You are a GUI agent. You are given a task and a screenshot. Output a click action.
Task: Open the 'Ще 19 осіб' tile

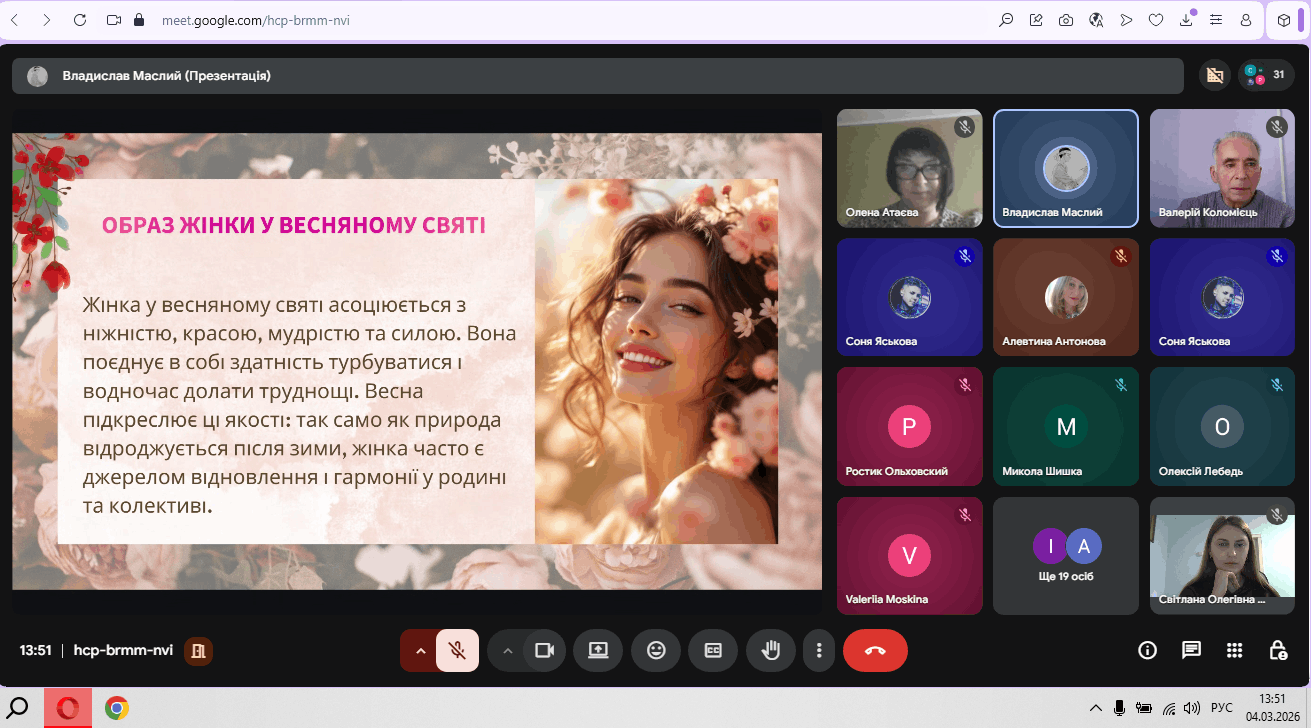pyautogui.click(x=1065, y=555)
